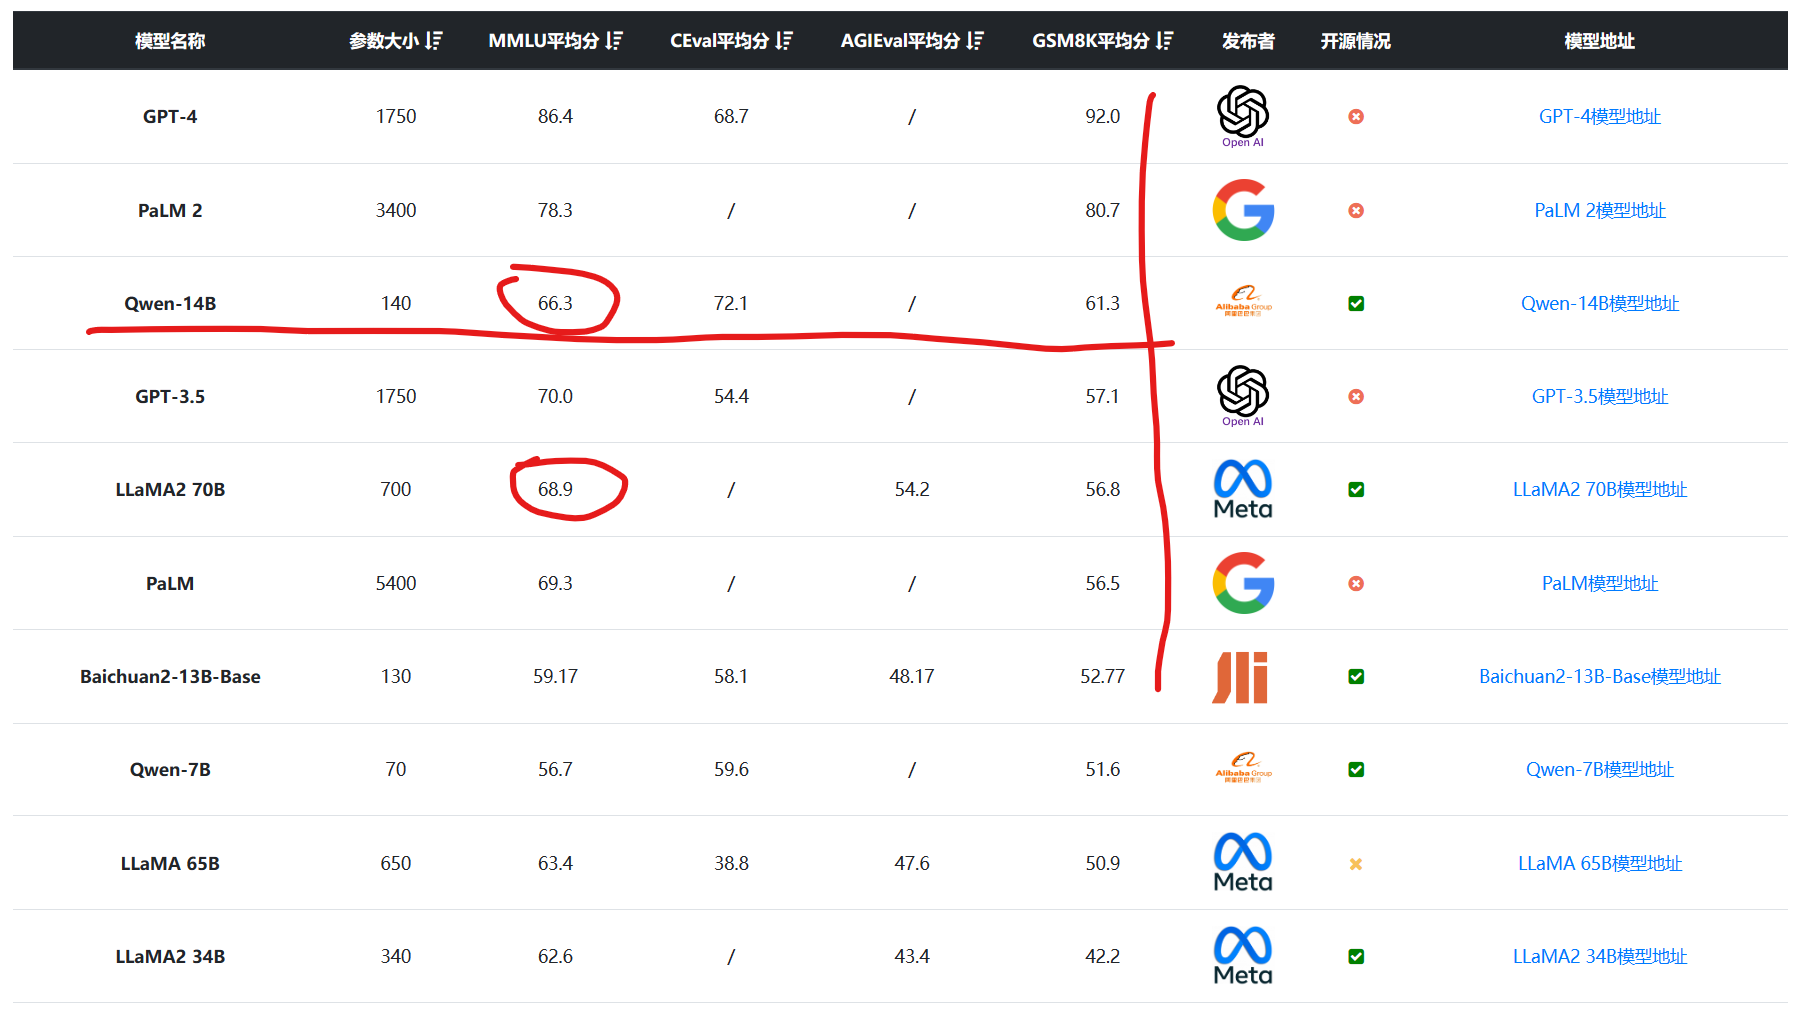Click the 48.17 AGIEval score cell
Viewport: 1803px width, 1011px height.
[912, 676]
